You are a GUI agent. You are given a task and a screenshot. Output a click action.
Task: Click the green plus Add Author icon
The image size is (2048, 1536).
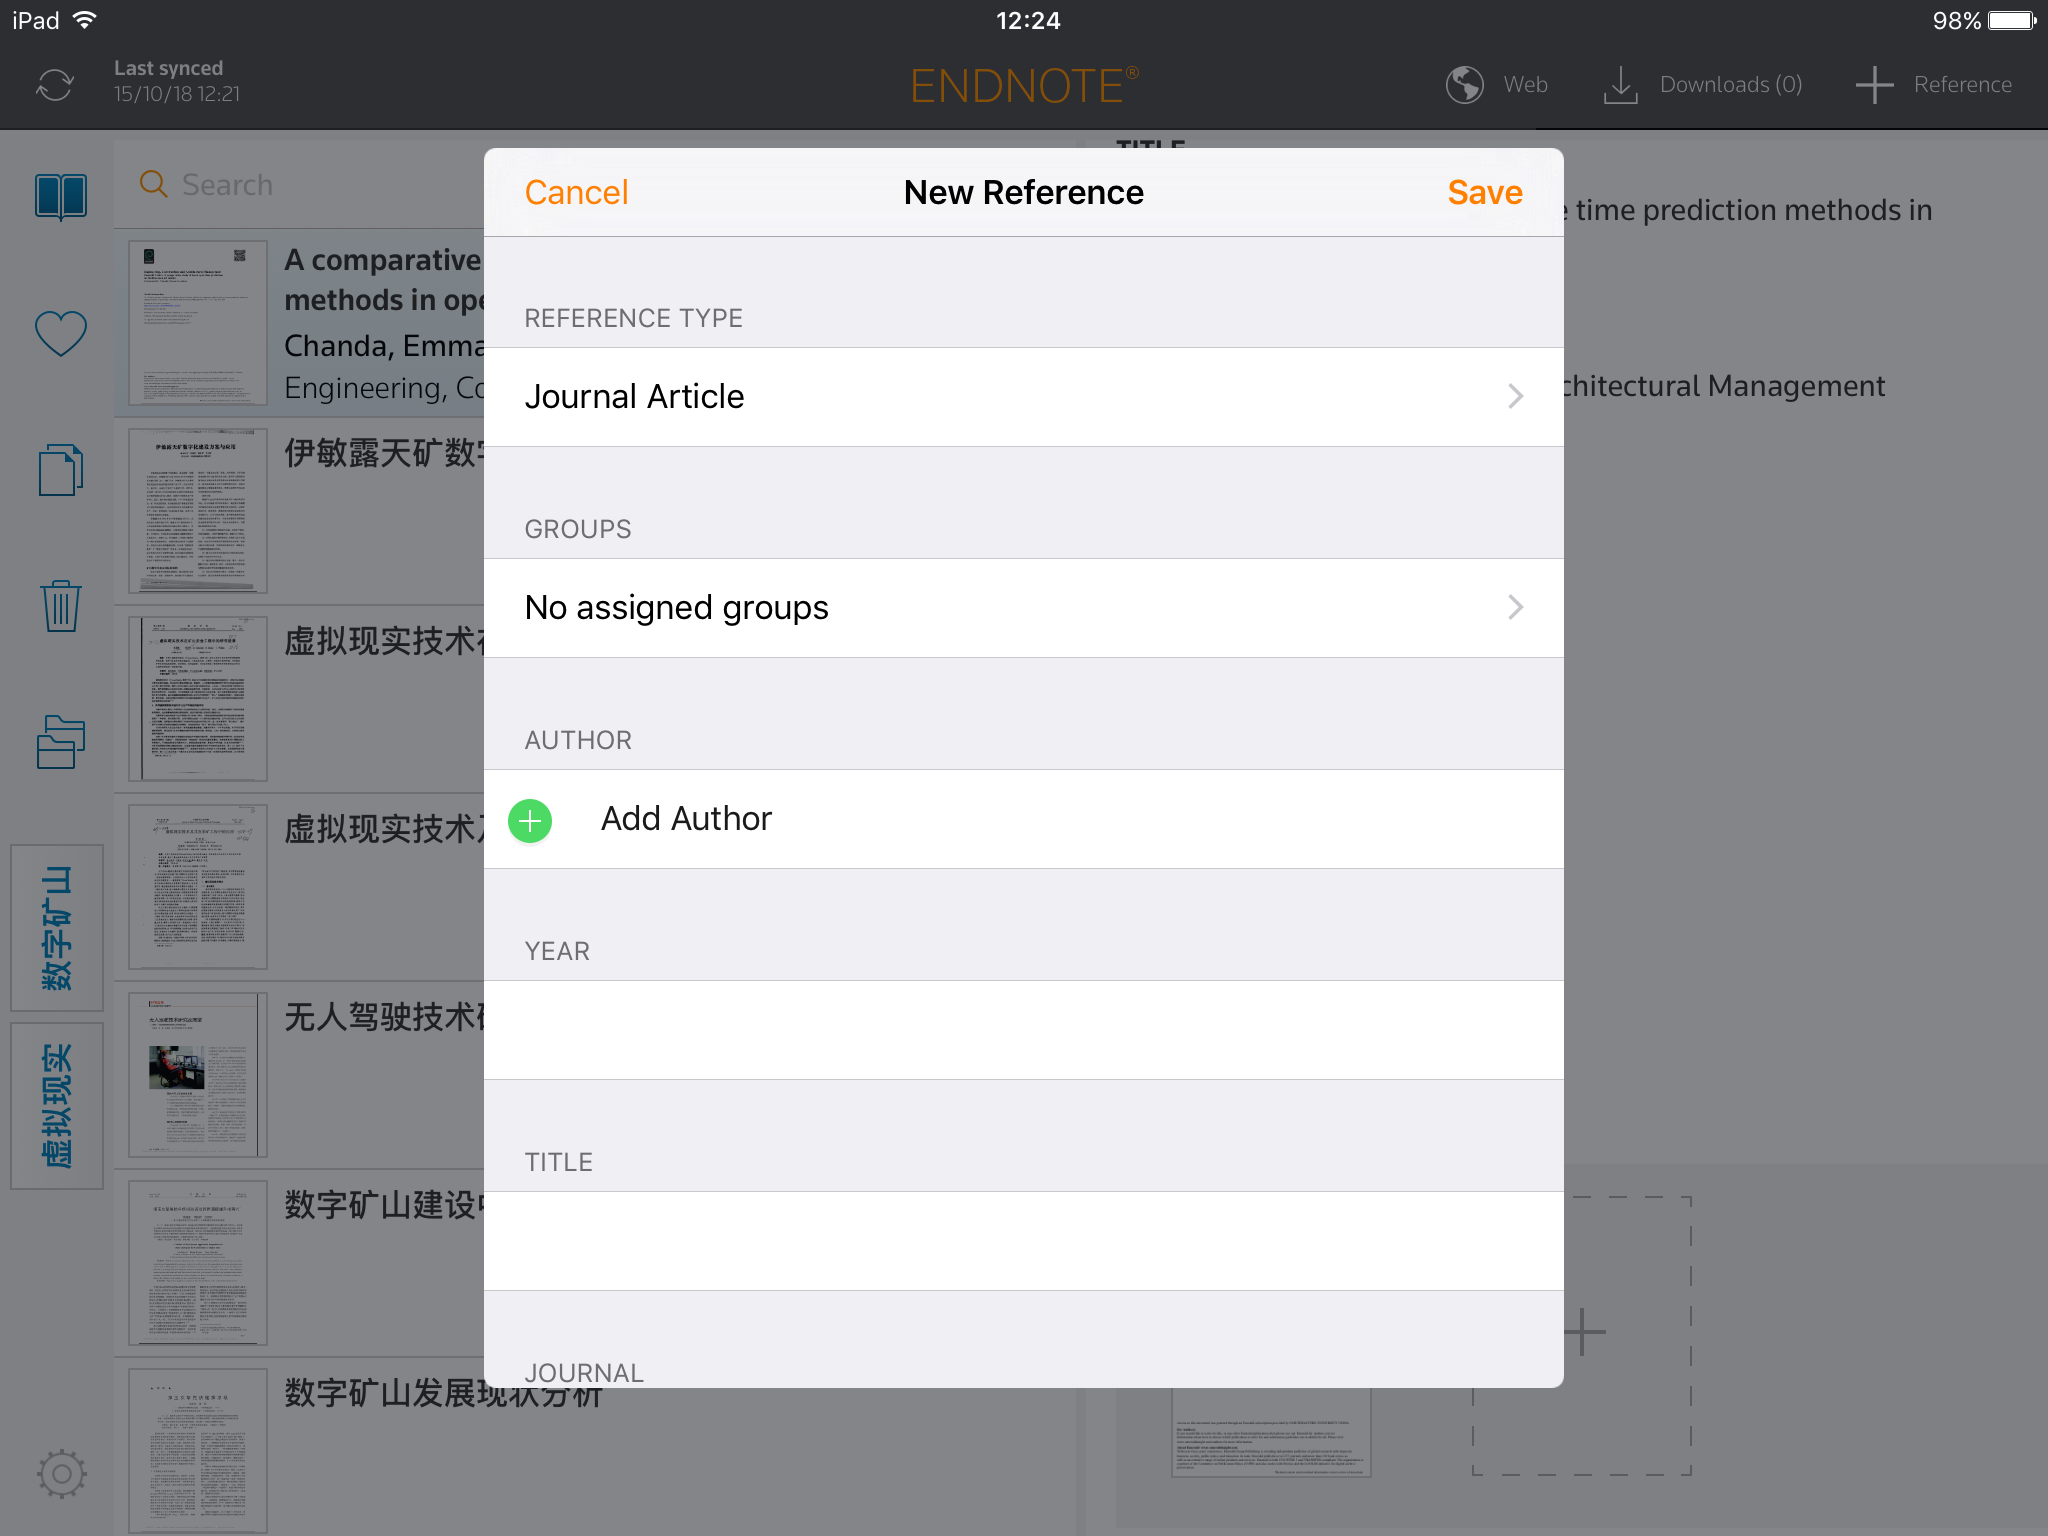point(530,821)
